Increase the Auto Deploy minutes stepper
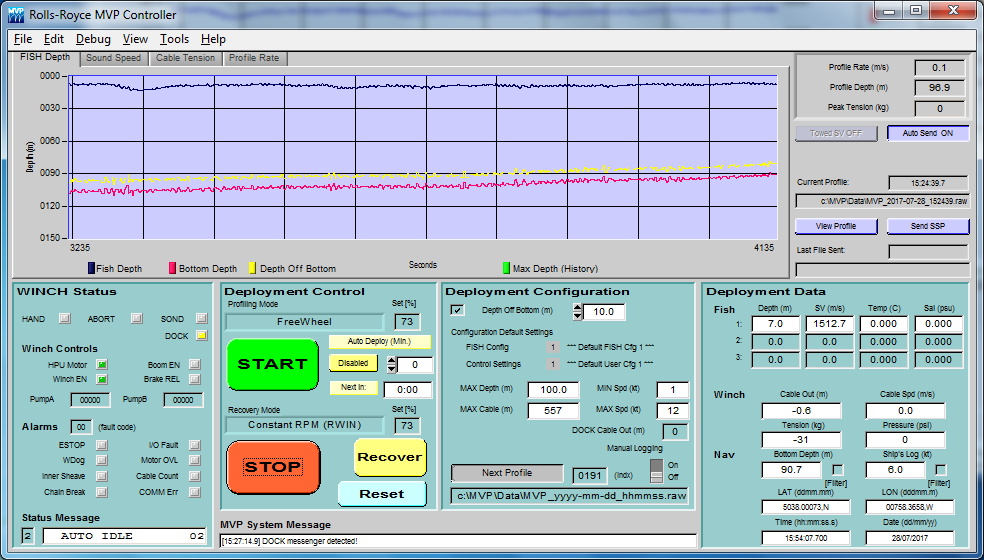Image resolution: width=984 pixels, height=560 pixels. click(392, 360)
